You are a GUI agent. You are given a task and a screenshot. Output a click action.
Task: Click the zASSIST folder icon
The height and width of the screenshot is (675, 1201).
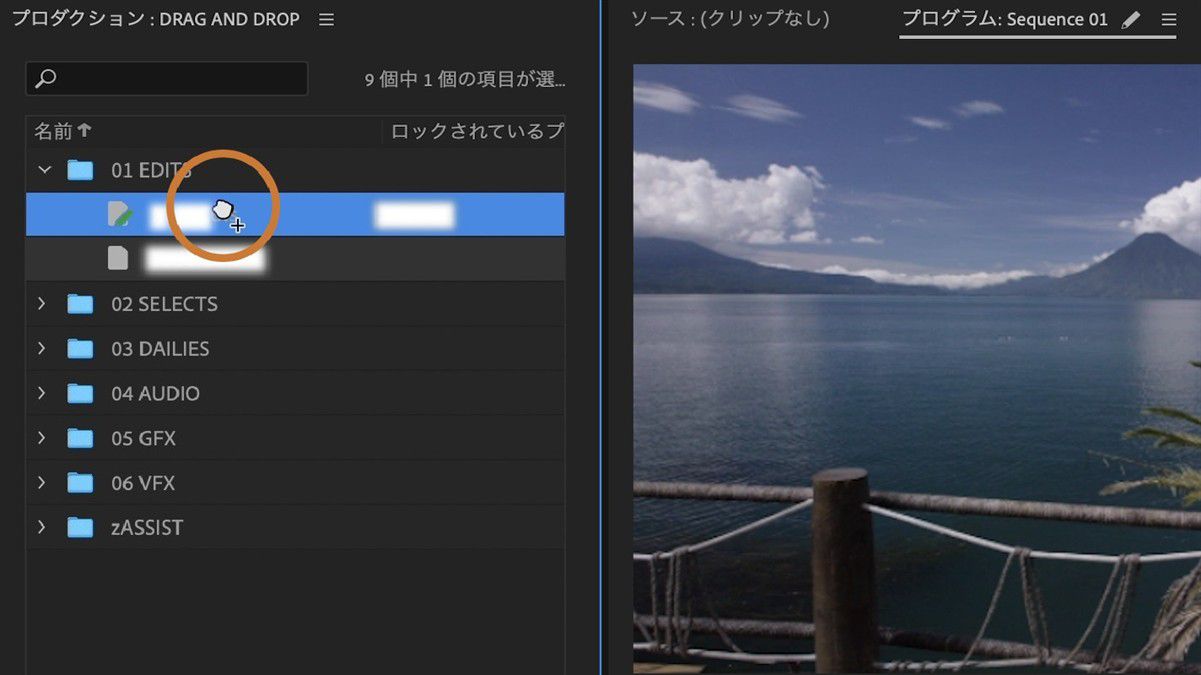[80, 528]
